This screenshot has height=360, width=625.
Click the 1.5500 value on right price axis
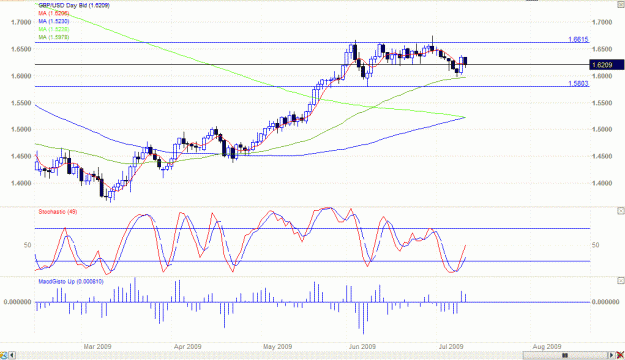tap(602, 103)
